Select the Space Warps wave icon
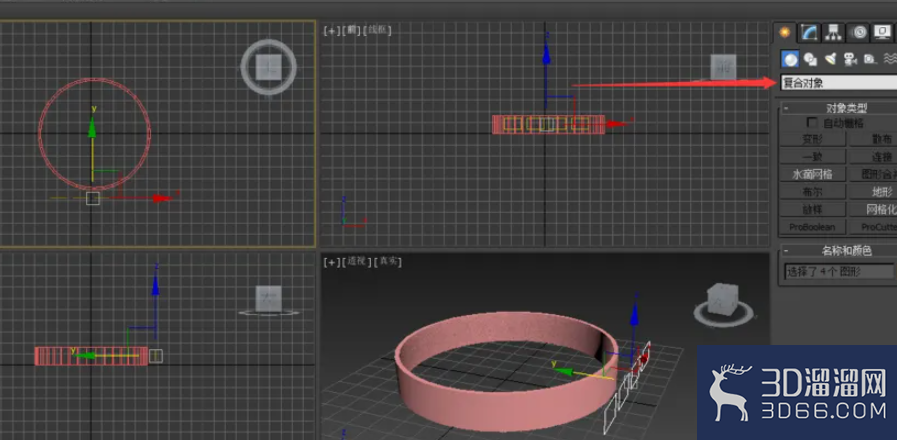Viewport: 897px width, 440px height. tap(890, 58)
